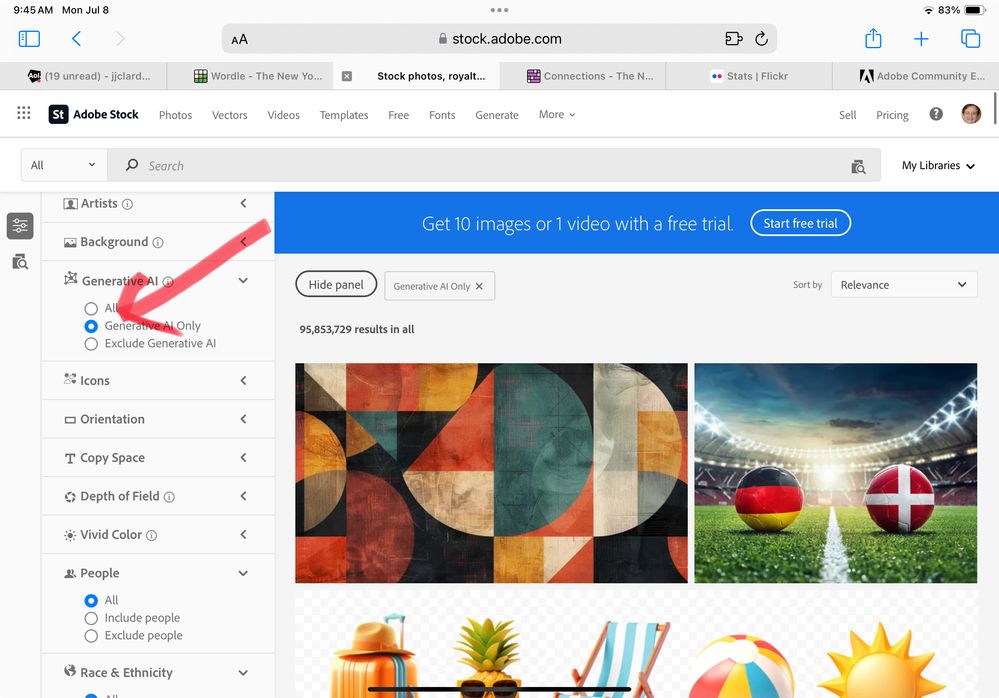Viewport: 999px width, 698px height.
Task: Click the Vivid Color info icon
Action: [x=152, y=536]
